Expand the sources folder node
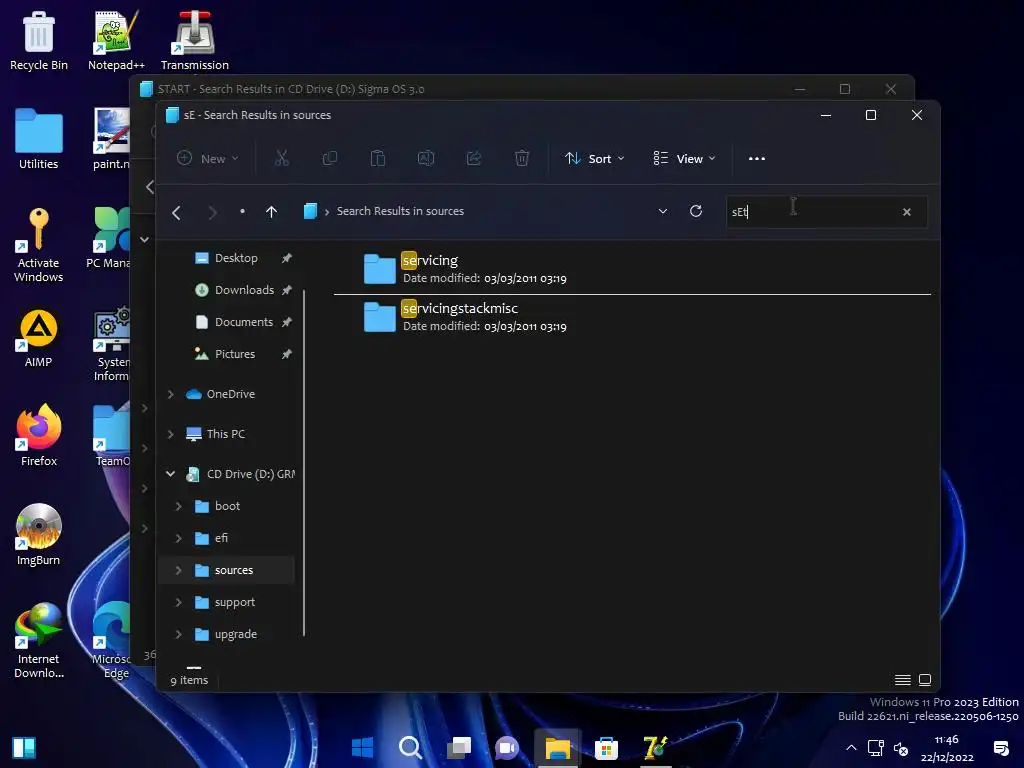Image resolution: width=1024 pixels, height=768 pixels. pyautogui.click(x=178, y=570)
